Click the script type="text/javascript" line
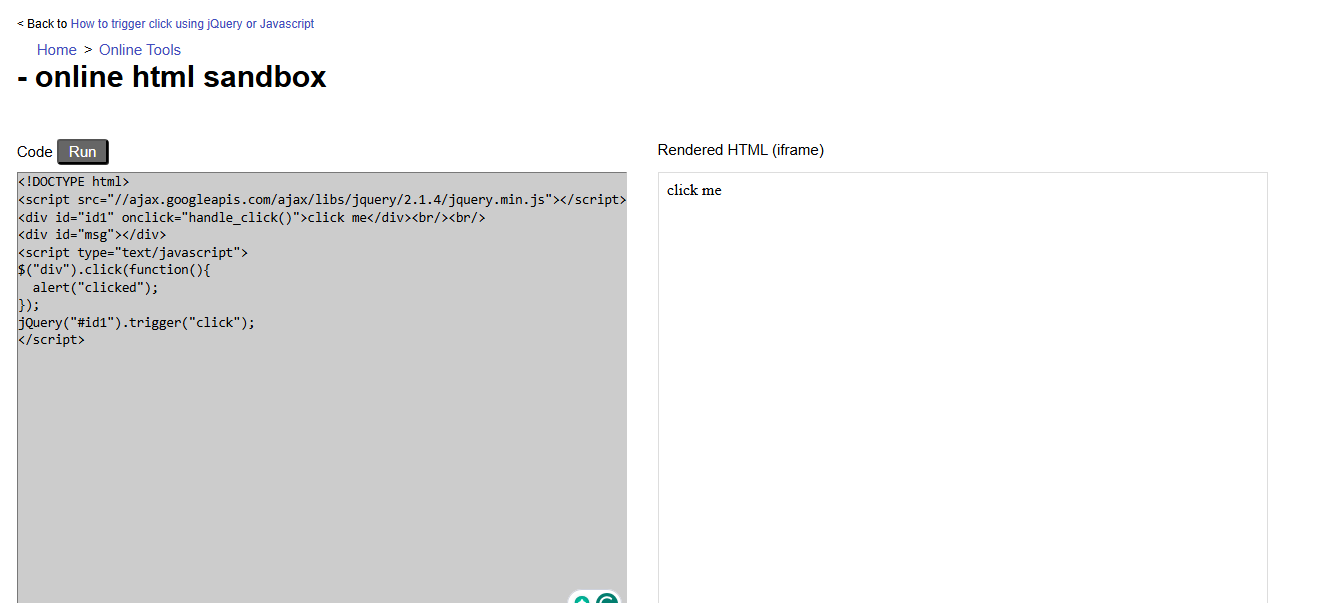 (x=133, y=252)
